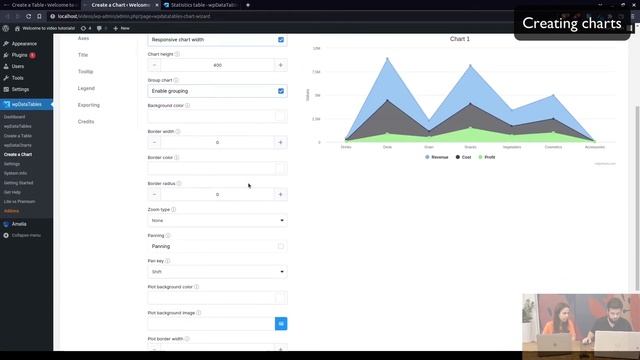Image resolution: width=640 pixels, height=360 pixels.
Task: Show Chart height info tooltip icon
Action: pos(177,54)
